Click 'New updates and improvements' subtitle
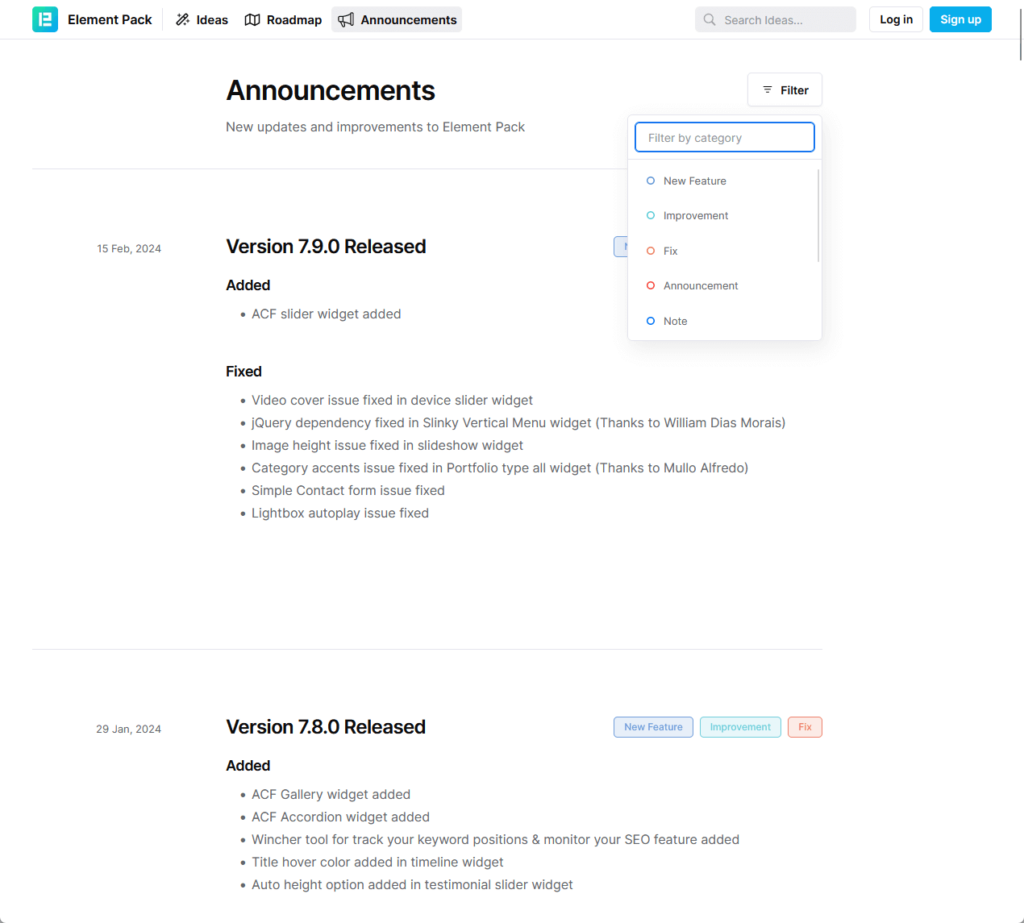The width and height of the screenshot is (1024, 923). (376, 127)
